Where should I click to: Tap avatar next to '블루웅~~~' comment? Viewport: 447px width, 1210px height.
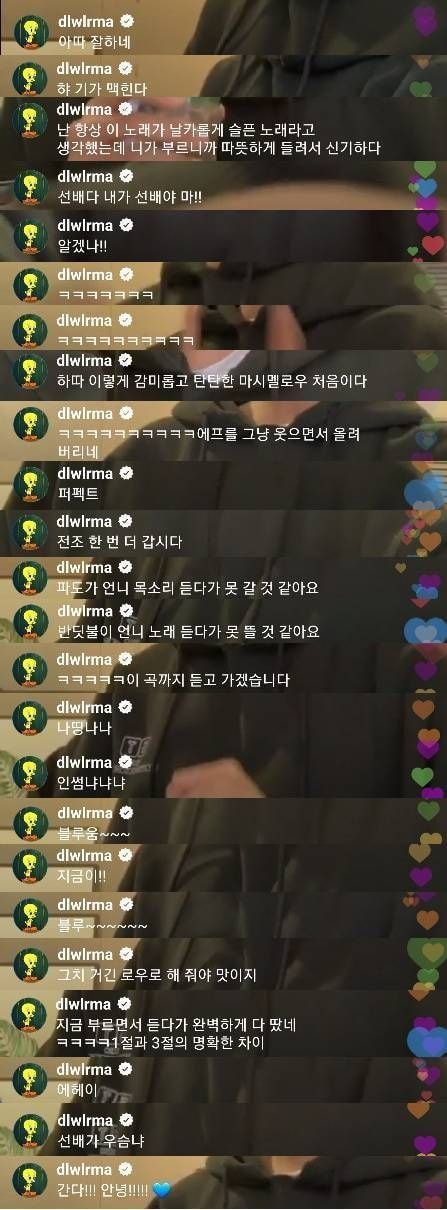[30, 822]
